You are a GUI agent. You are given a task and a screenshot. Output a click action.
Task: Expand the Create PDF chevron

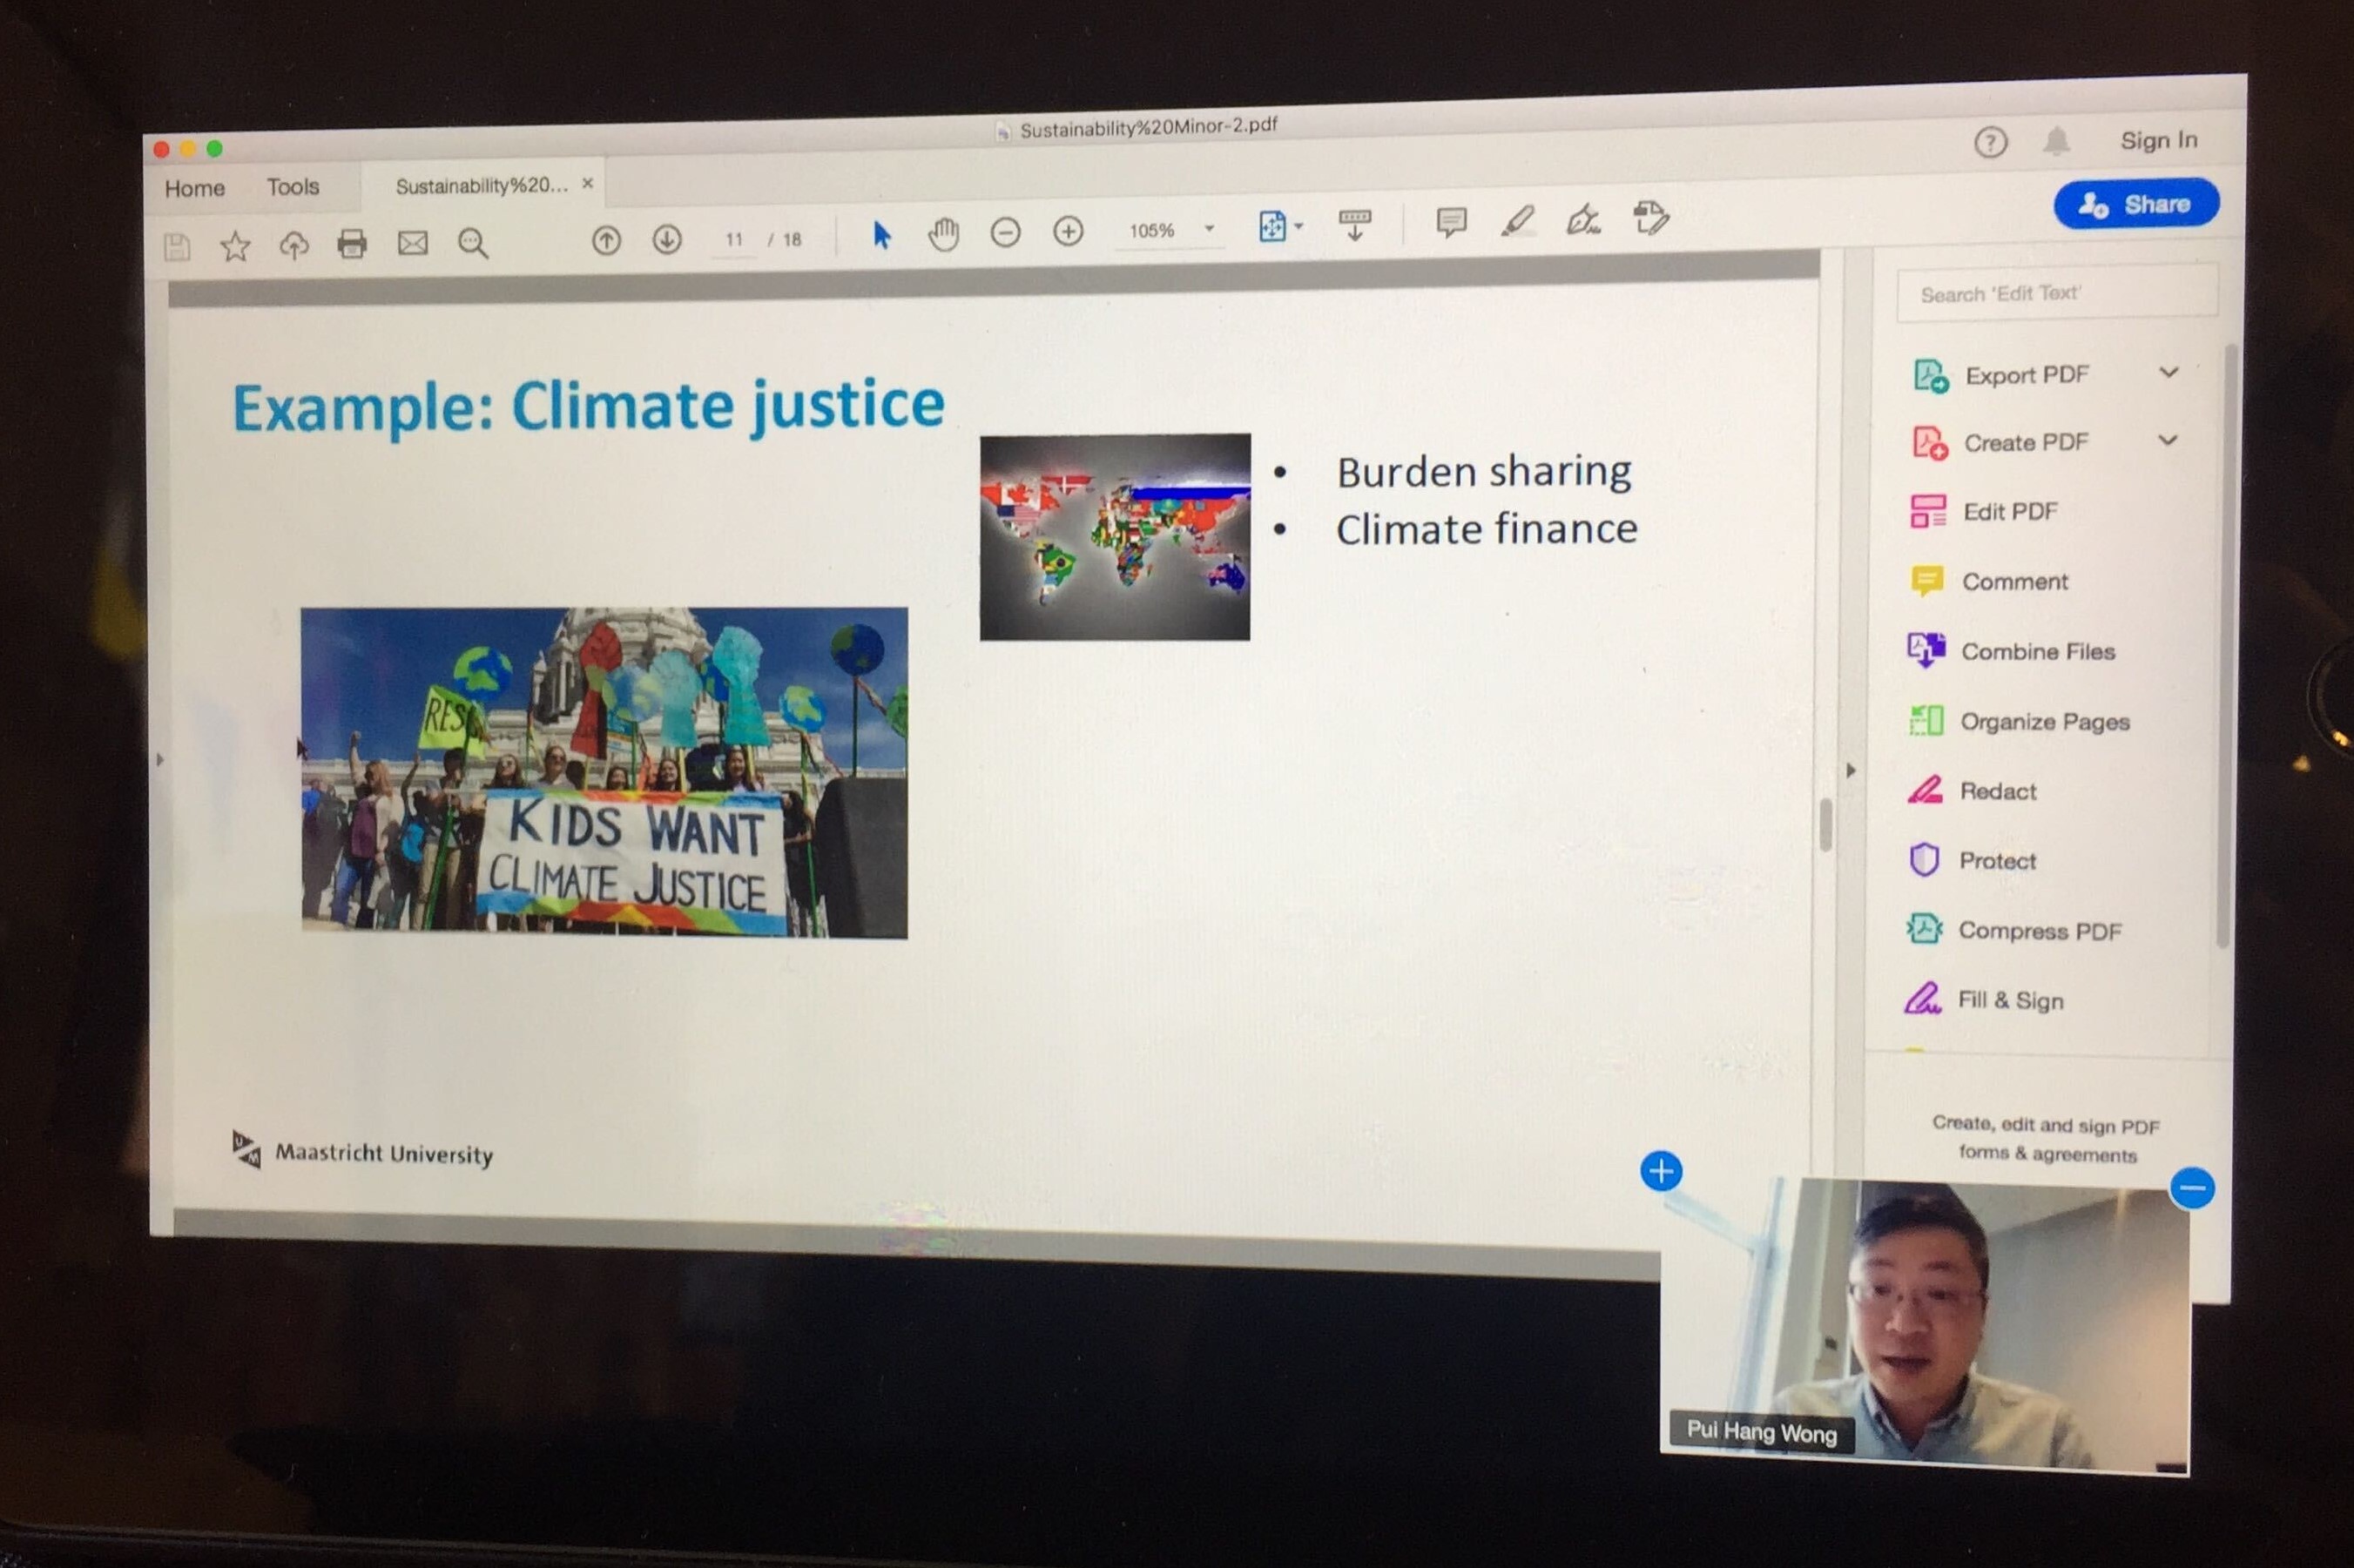coord(2166,440)
